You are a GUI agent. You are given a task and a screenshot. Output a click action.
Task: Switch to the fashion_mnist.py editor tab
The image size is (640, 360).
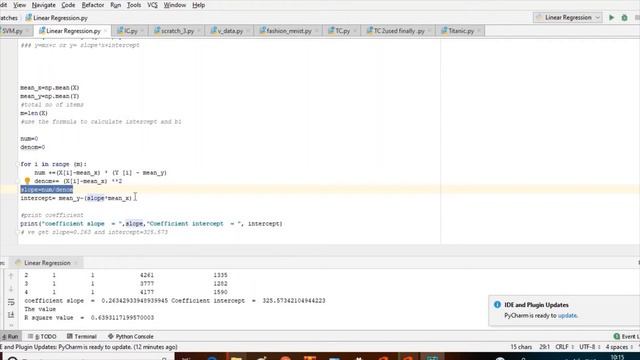pyautogui.click(x=289, y=31)
